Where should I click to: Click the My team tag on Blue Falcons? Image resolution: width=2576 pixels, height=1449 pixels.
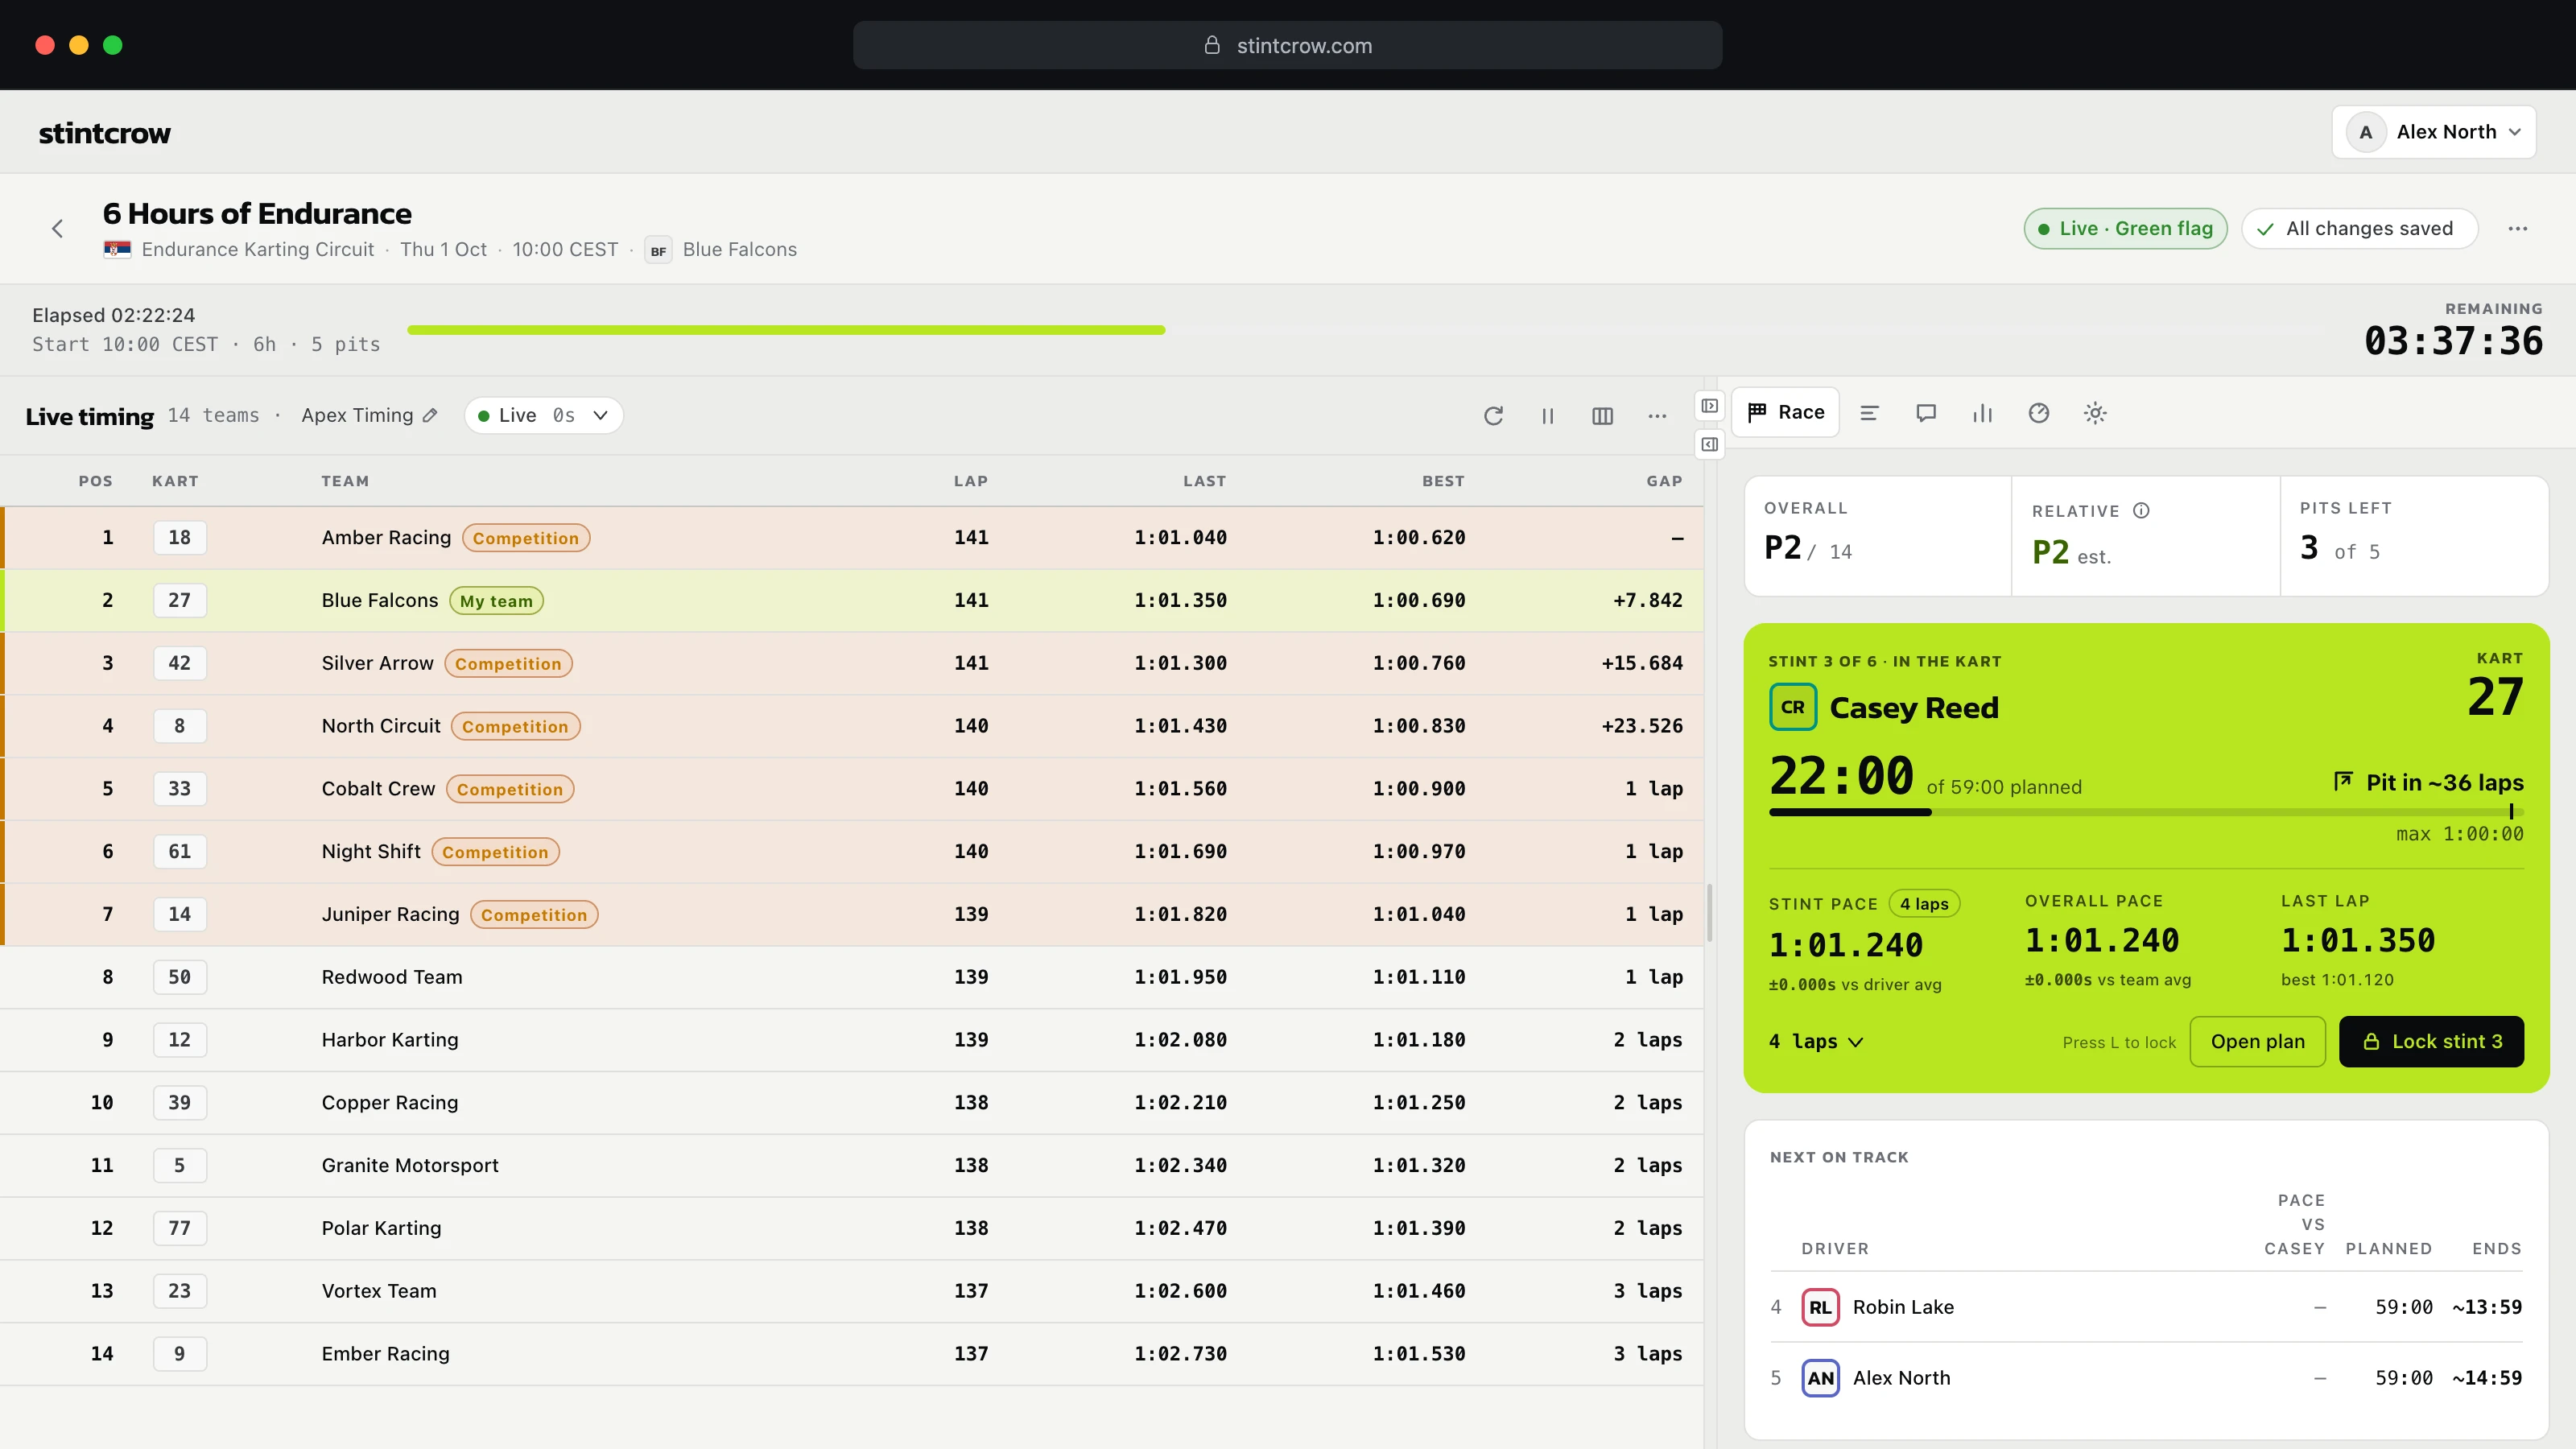(496, 601)
